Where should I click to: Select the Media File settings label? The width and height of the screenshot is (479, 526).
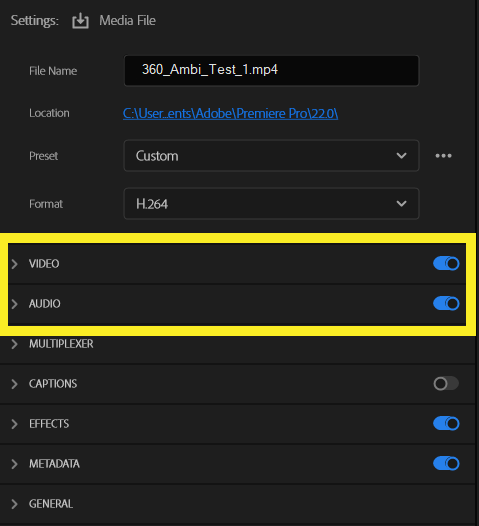point(127,21)
